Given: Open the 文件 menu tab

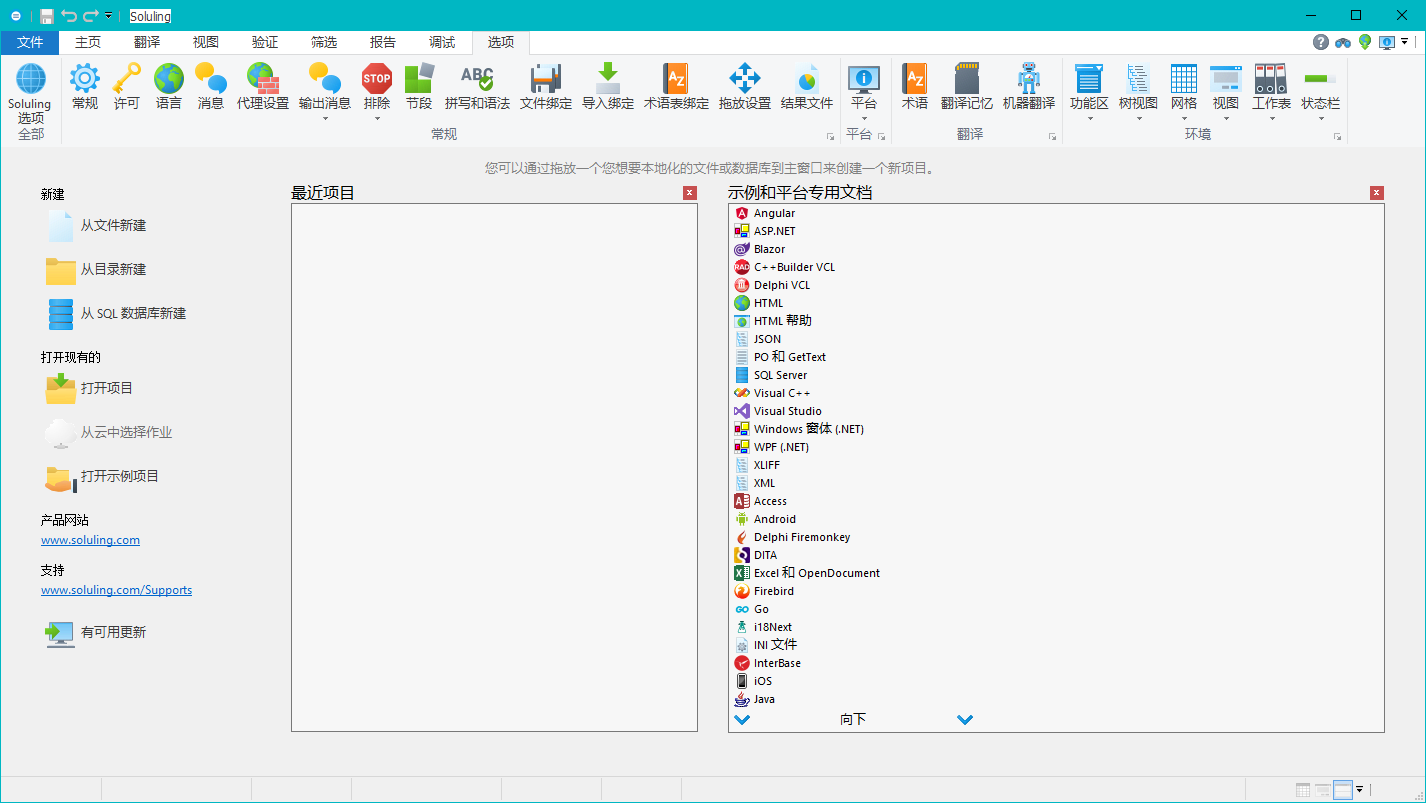Looking at the screenshot, I should pos(30,42).
